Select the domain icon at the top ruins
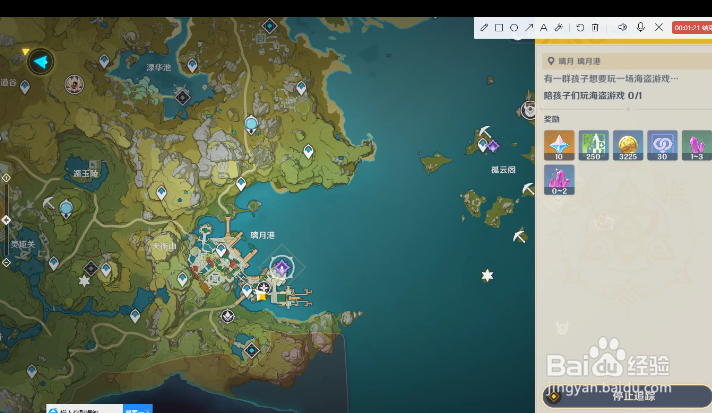 tap(270, 26)
